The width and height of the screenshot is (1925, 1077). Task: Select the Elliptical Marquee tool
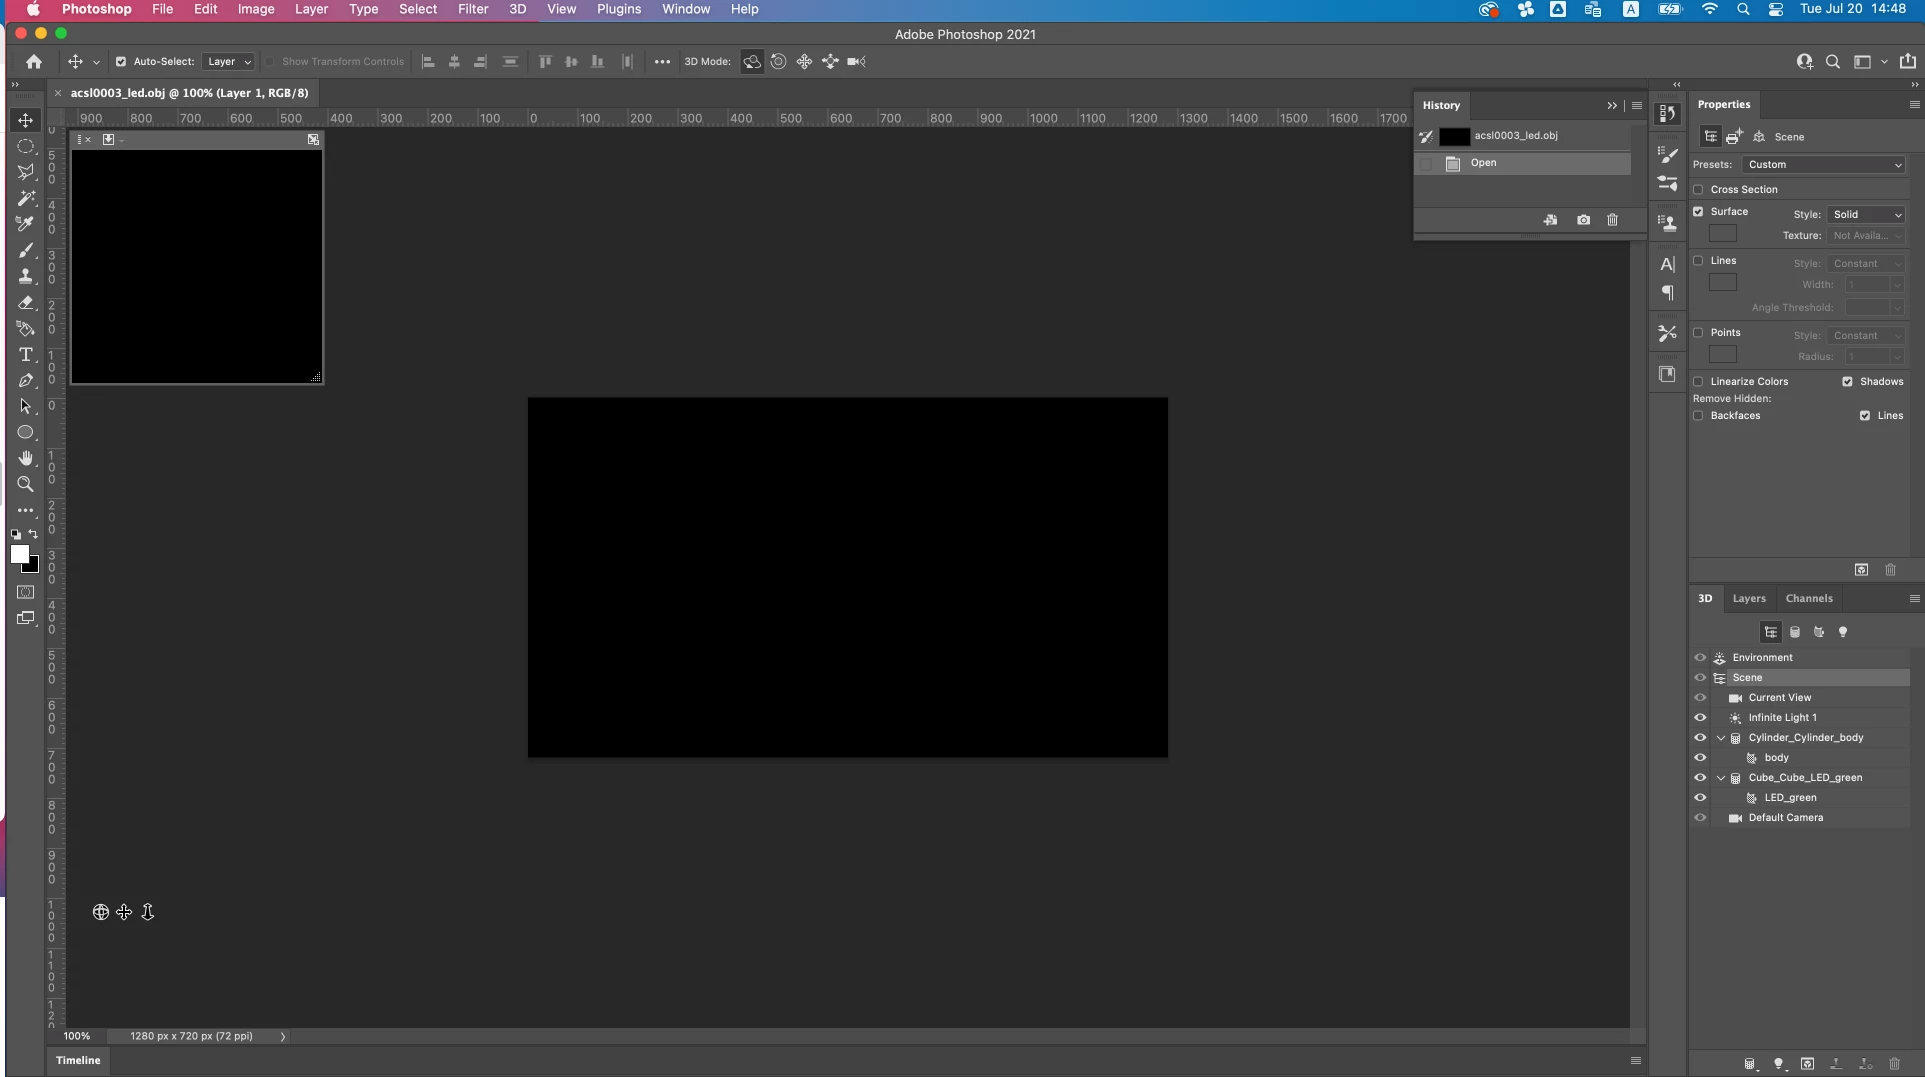pos(25,146)
